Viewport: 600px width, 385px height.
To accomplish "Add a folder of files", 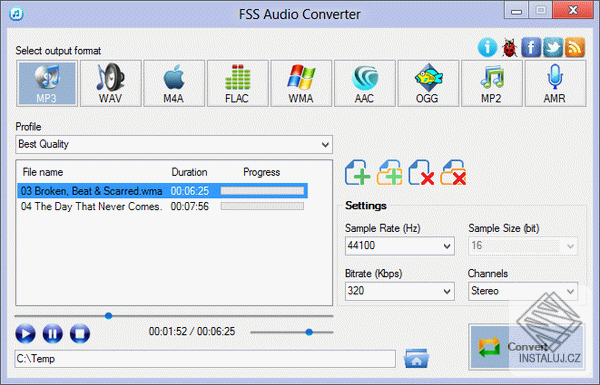I will [x=390, y=173].
